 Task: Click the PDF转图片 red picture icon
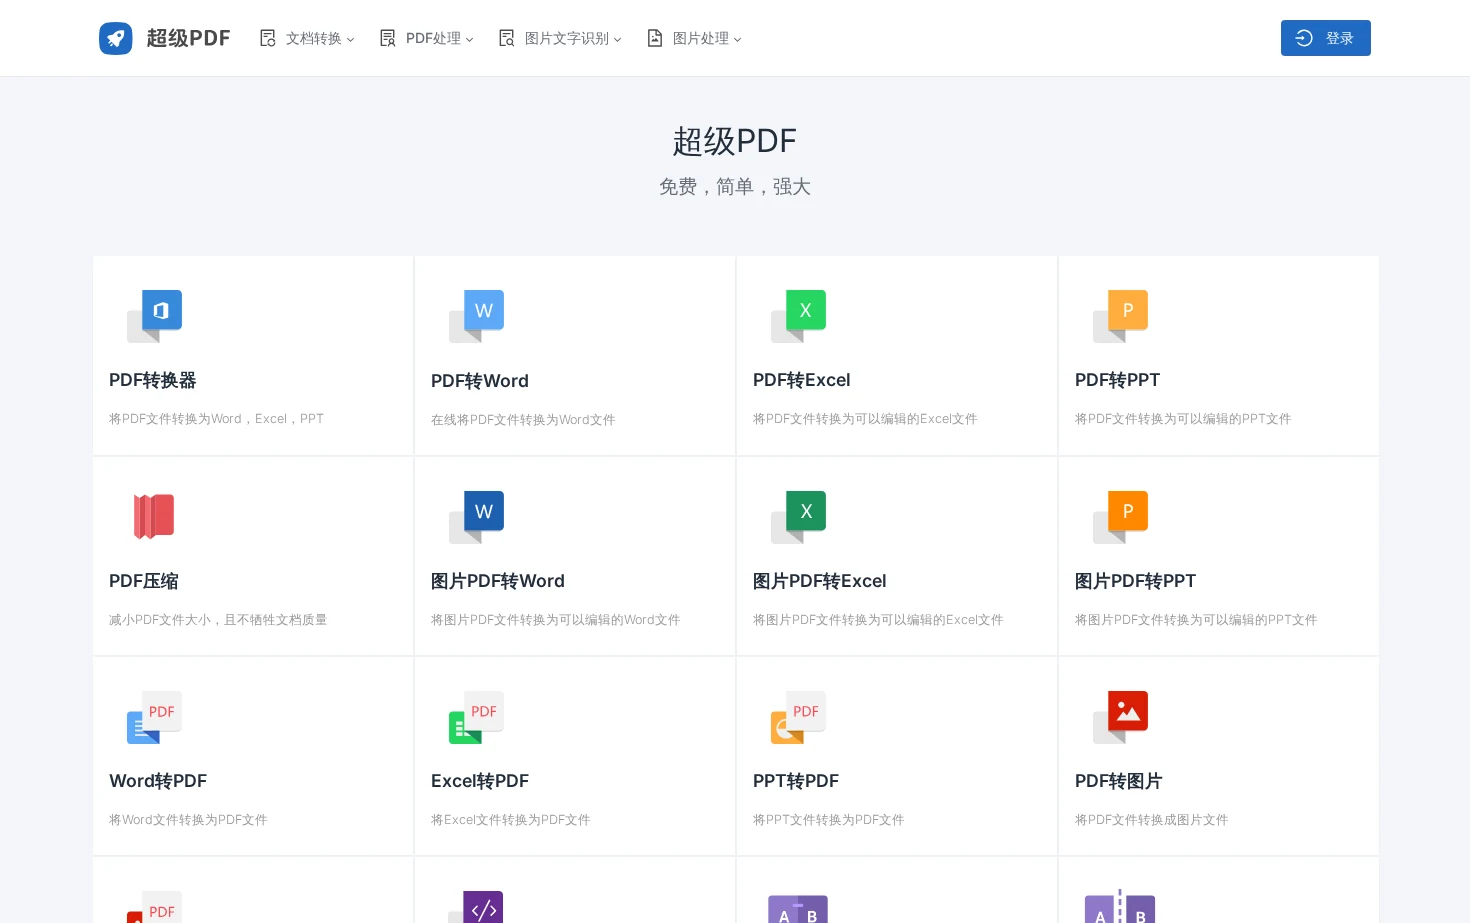point(1120,717)
